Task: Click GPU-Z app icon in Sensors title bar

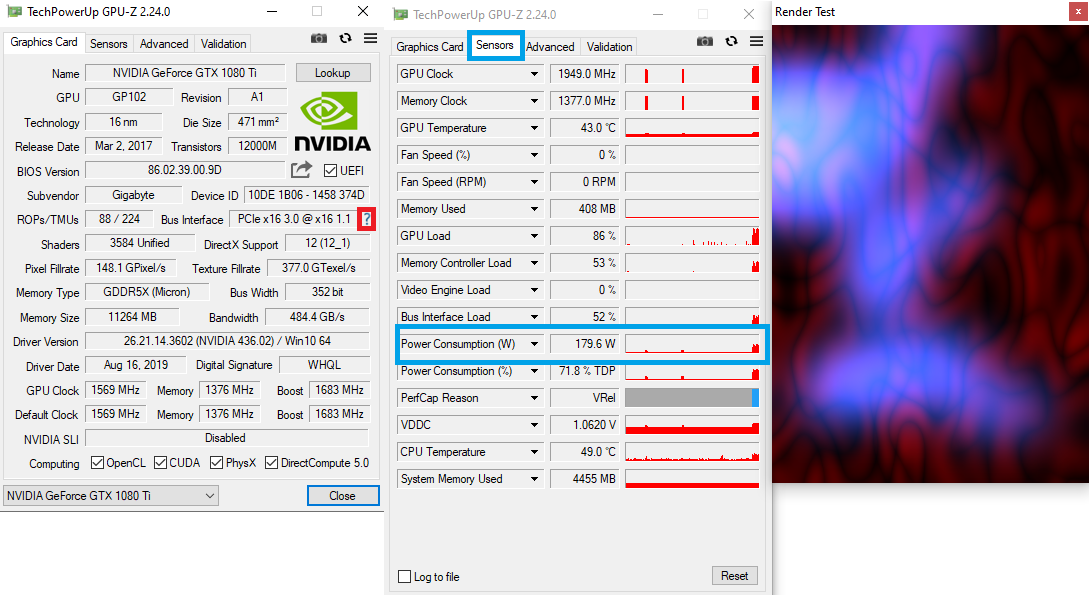Action: tap(400, 15)
